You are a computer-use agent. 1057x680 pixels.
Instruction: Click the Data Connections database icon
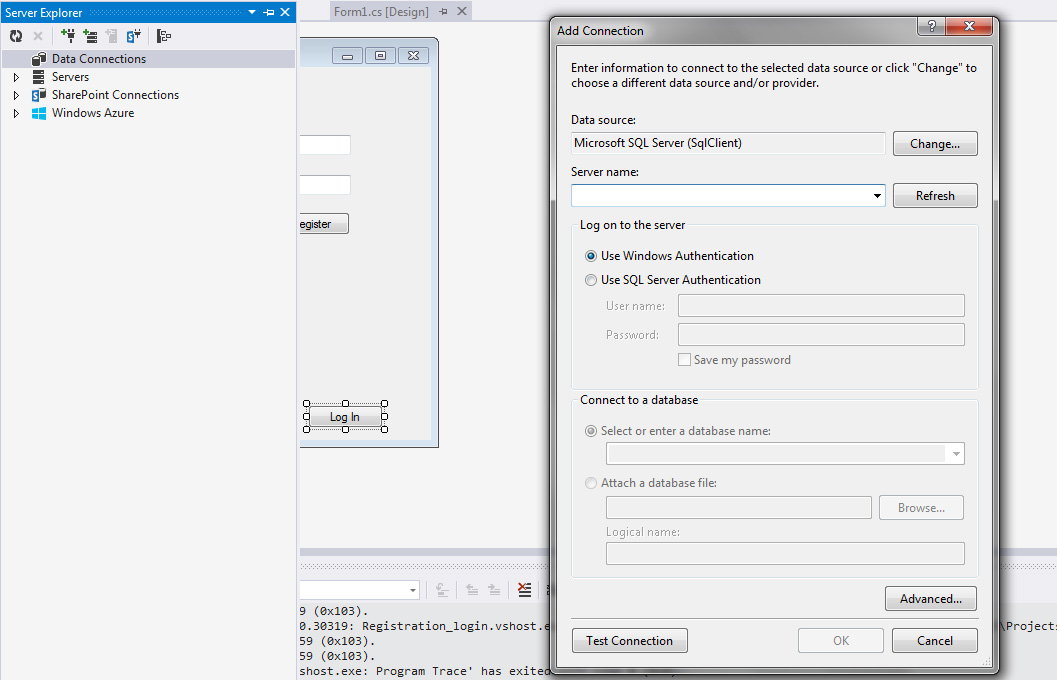(x=39, y=59)
